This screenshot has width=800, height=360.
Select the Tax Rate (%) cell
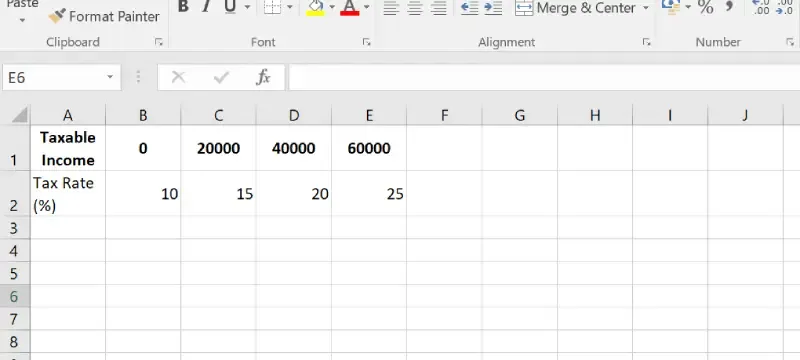point(68,194)
